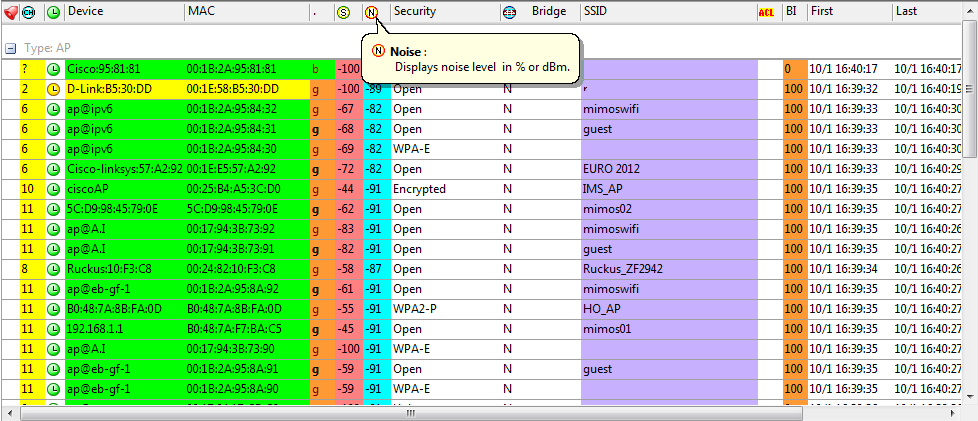The height and width of the screenshot is (421, 978).
Task: Click clock icon for MAC 00:17:94:3B:73:92 row
Action: 54,229
